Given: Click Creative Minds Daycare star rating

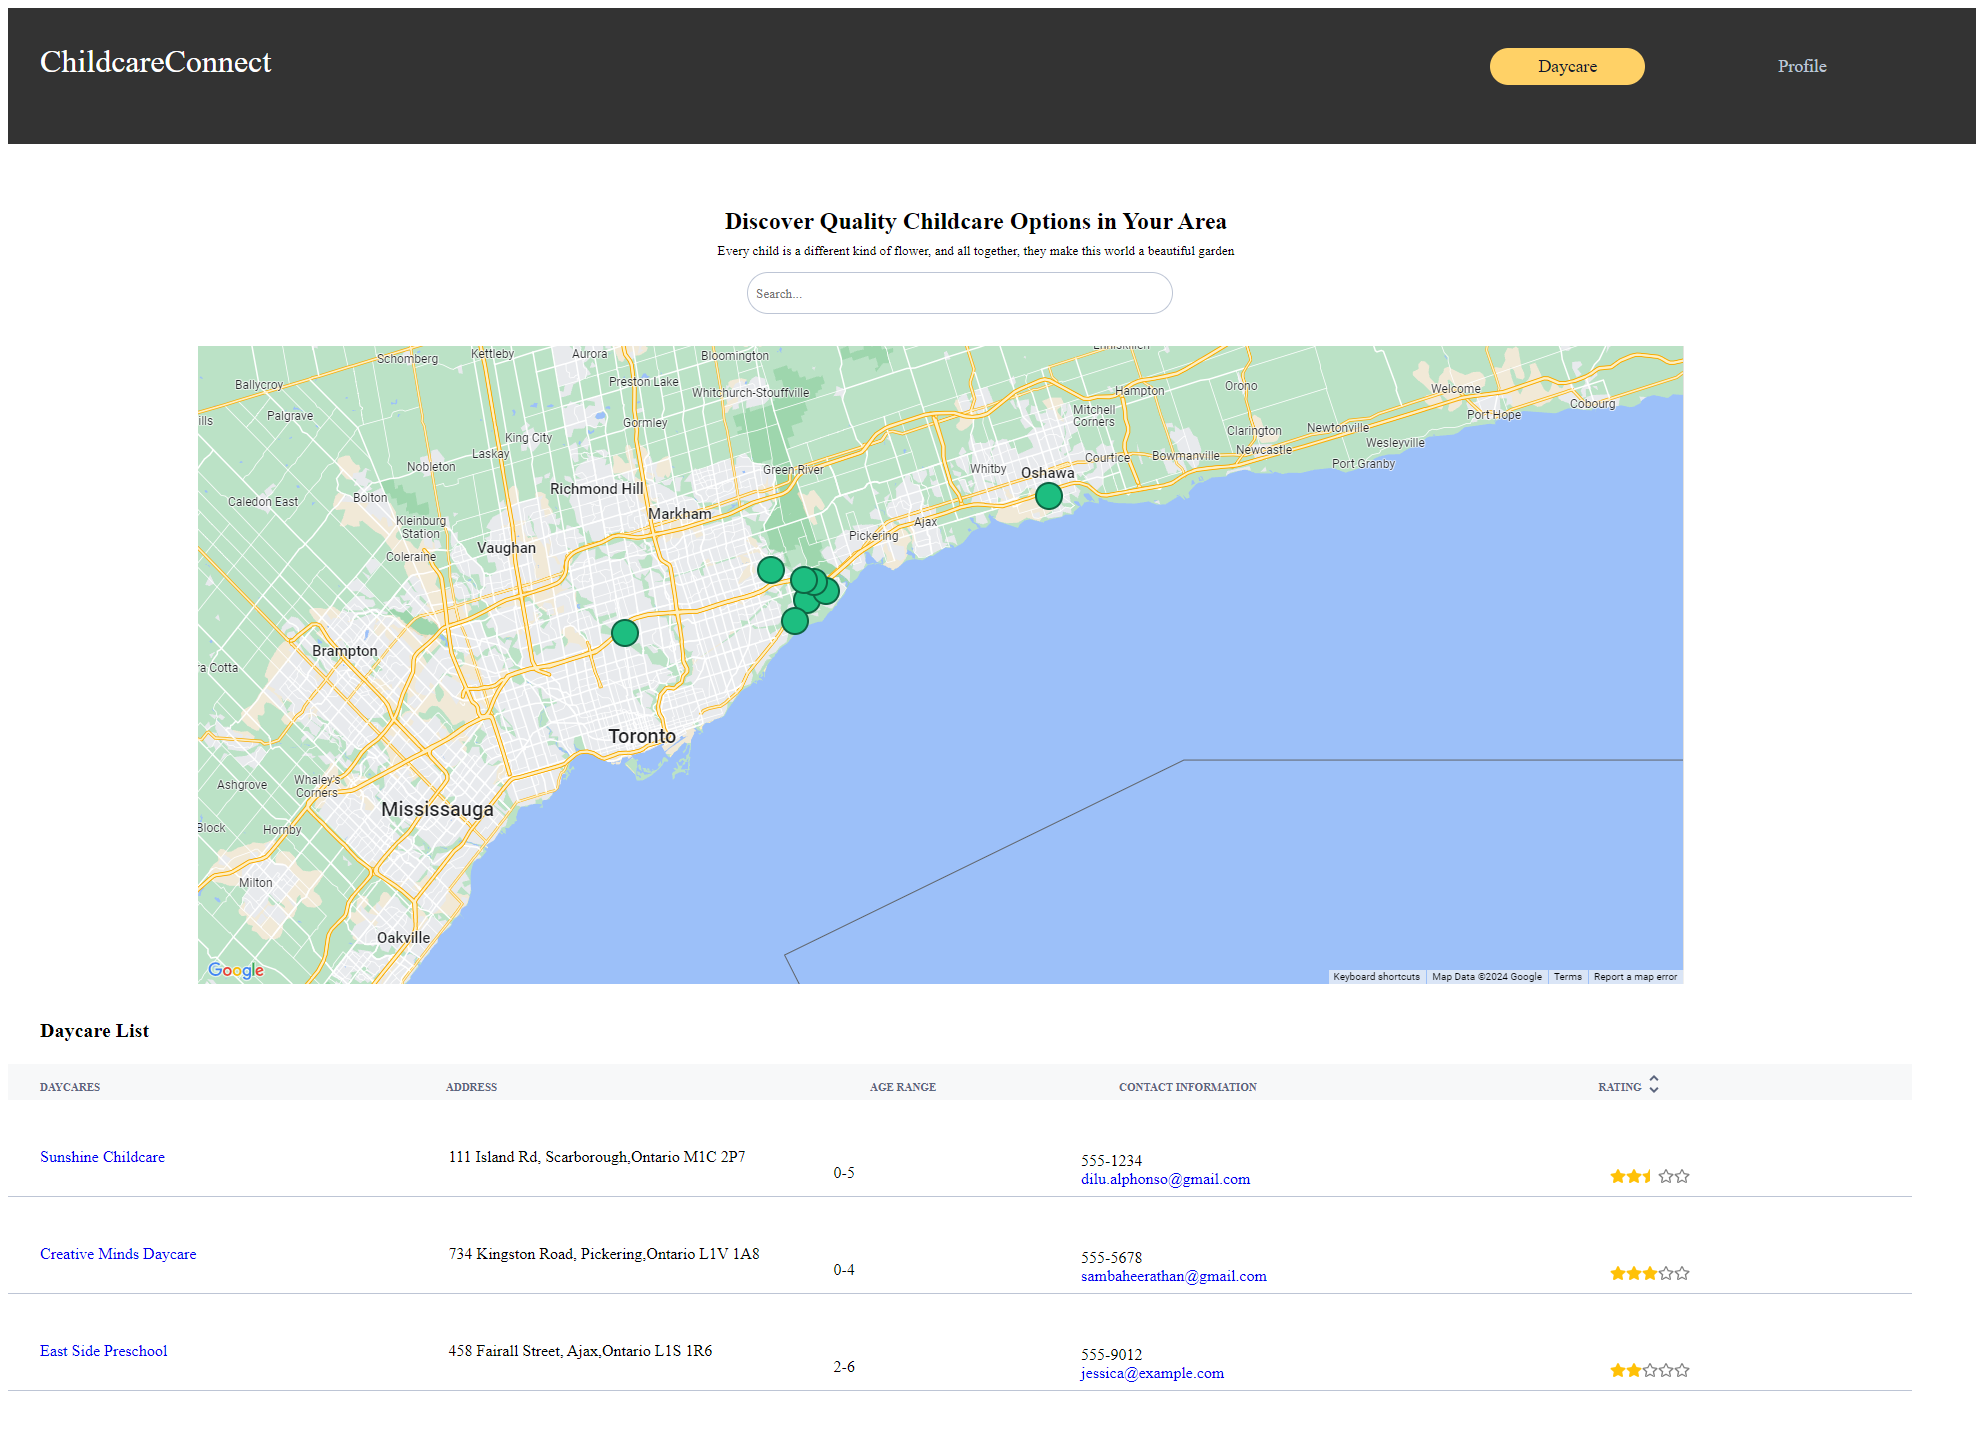Looking at the screenshot, I should tap(1649, 1273).
